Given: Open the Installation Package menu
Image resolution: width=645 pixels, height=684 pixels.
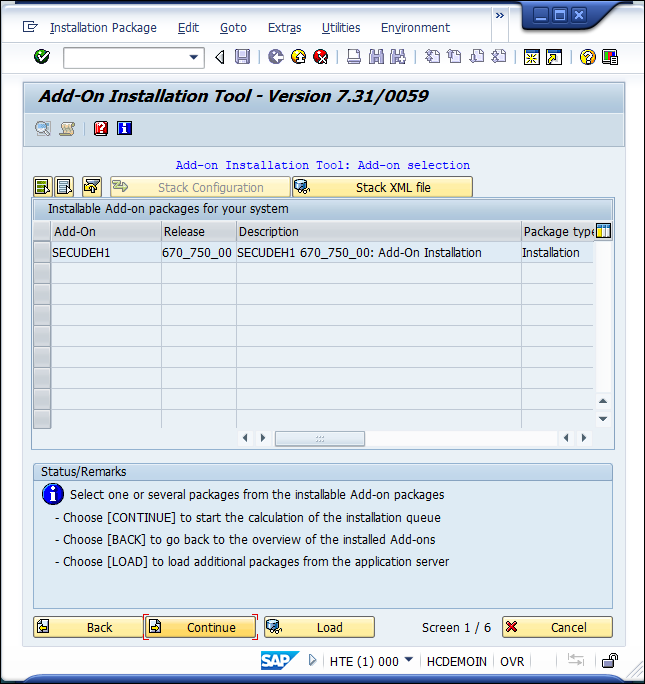Looking at the screenshot, I should click(x=103, y=28).
